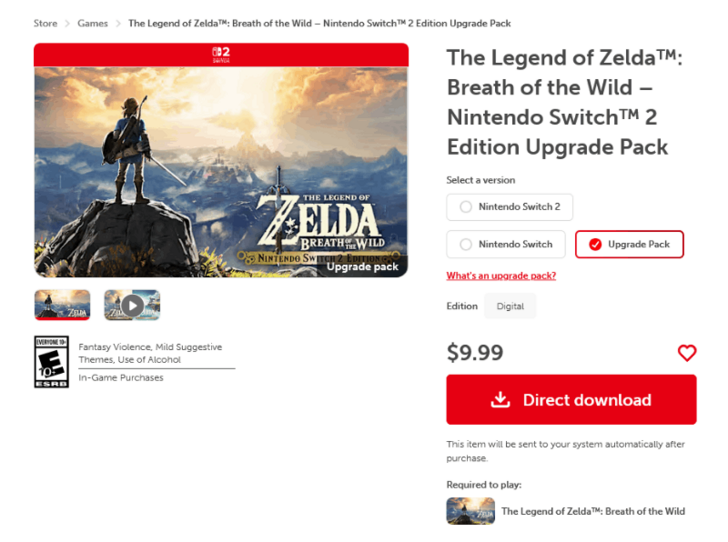Open The Legend of Zelda: Breath of the Wild link
The image size is (728, 542).
point(593,511)
